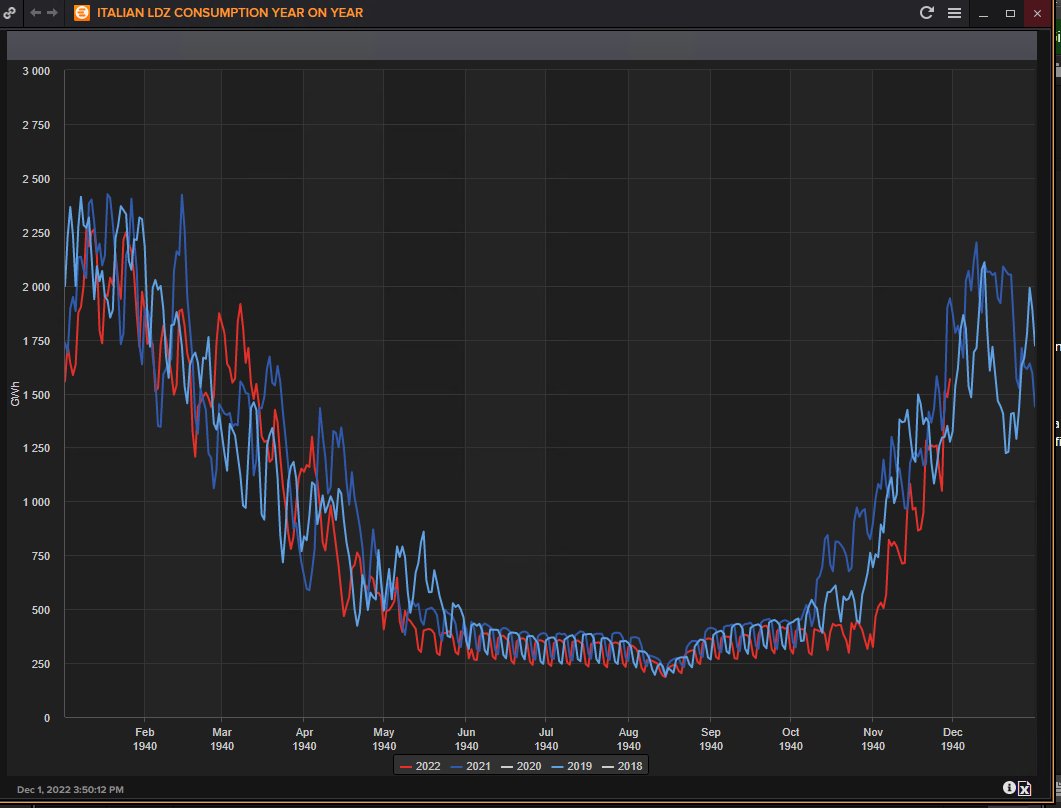Go forward using the right arrow
Screen dimensions: 1061x808
click(52, 13)
